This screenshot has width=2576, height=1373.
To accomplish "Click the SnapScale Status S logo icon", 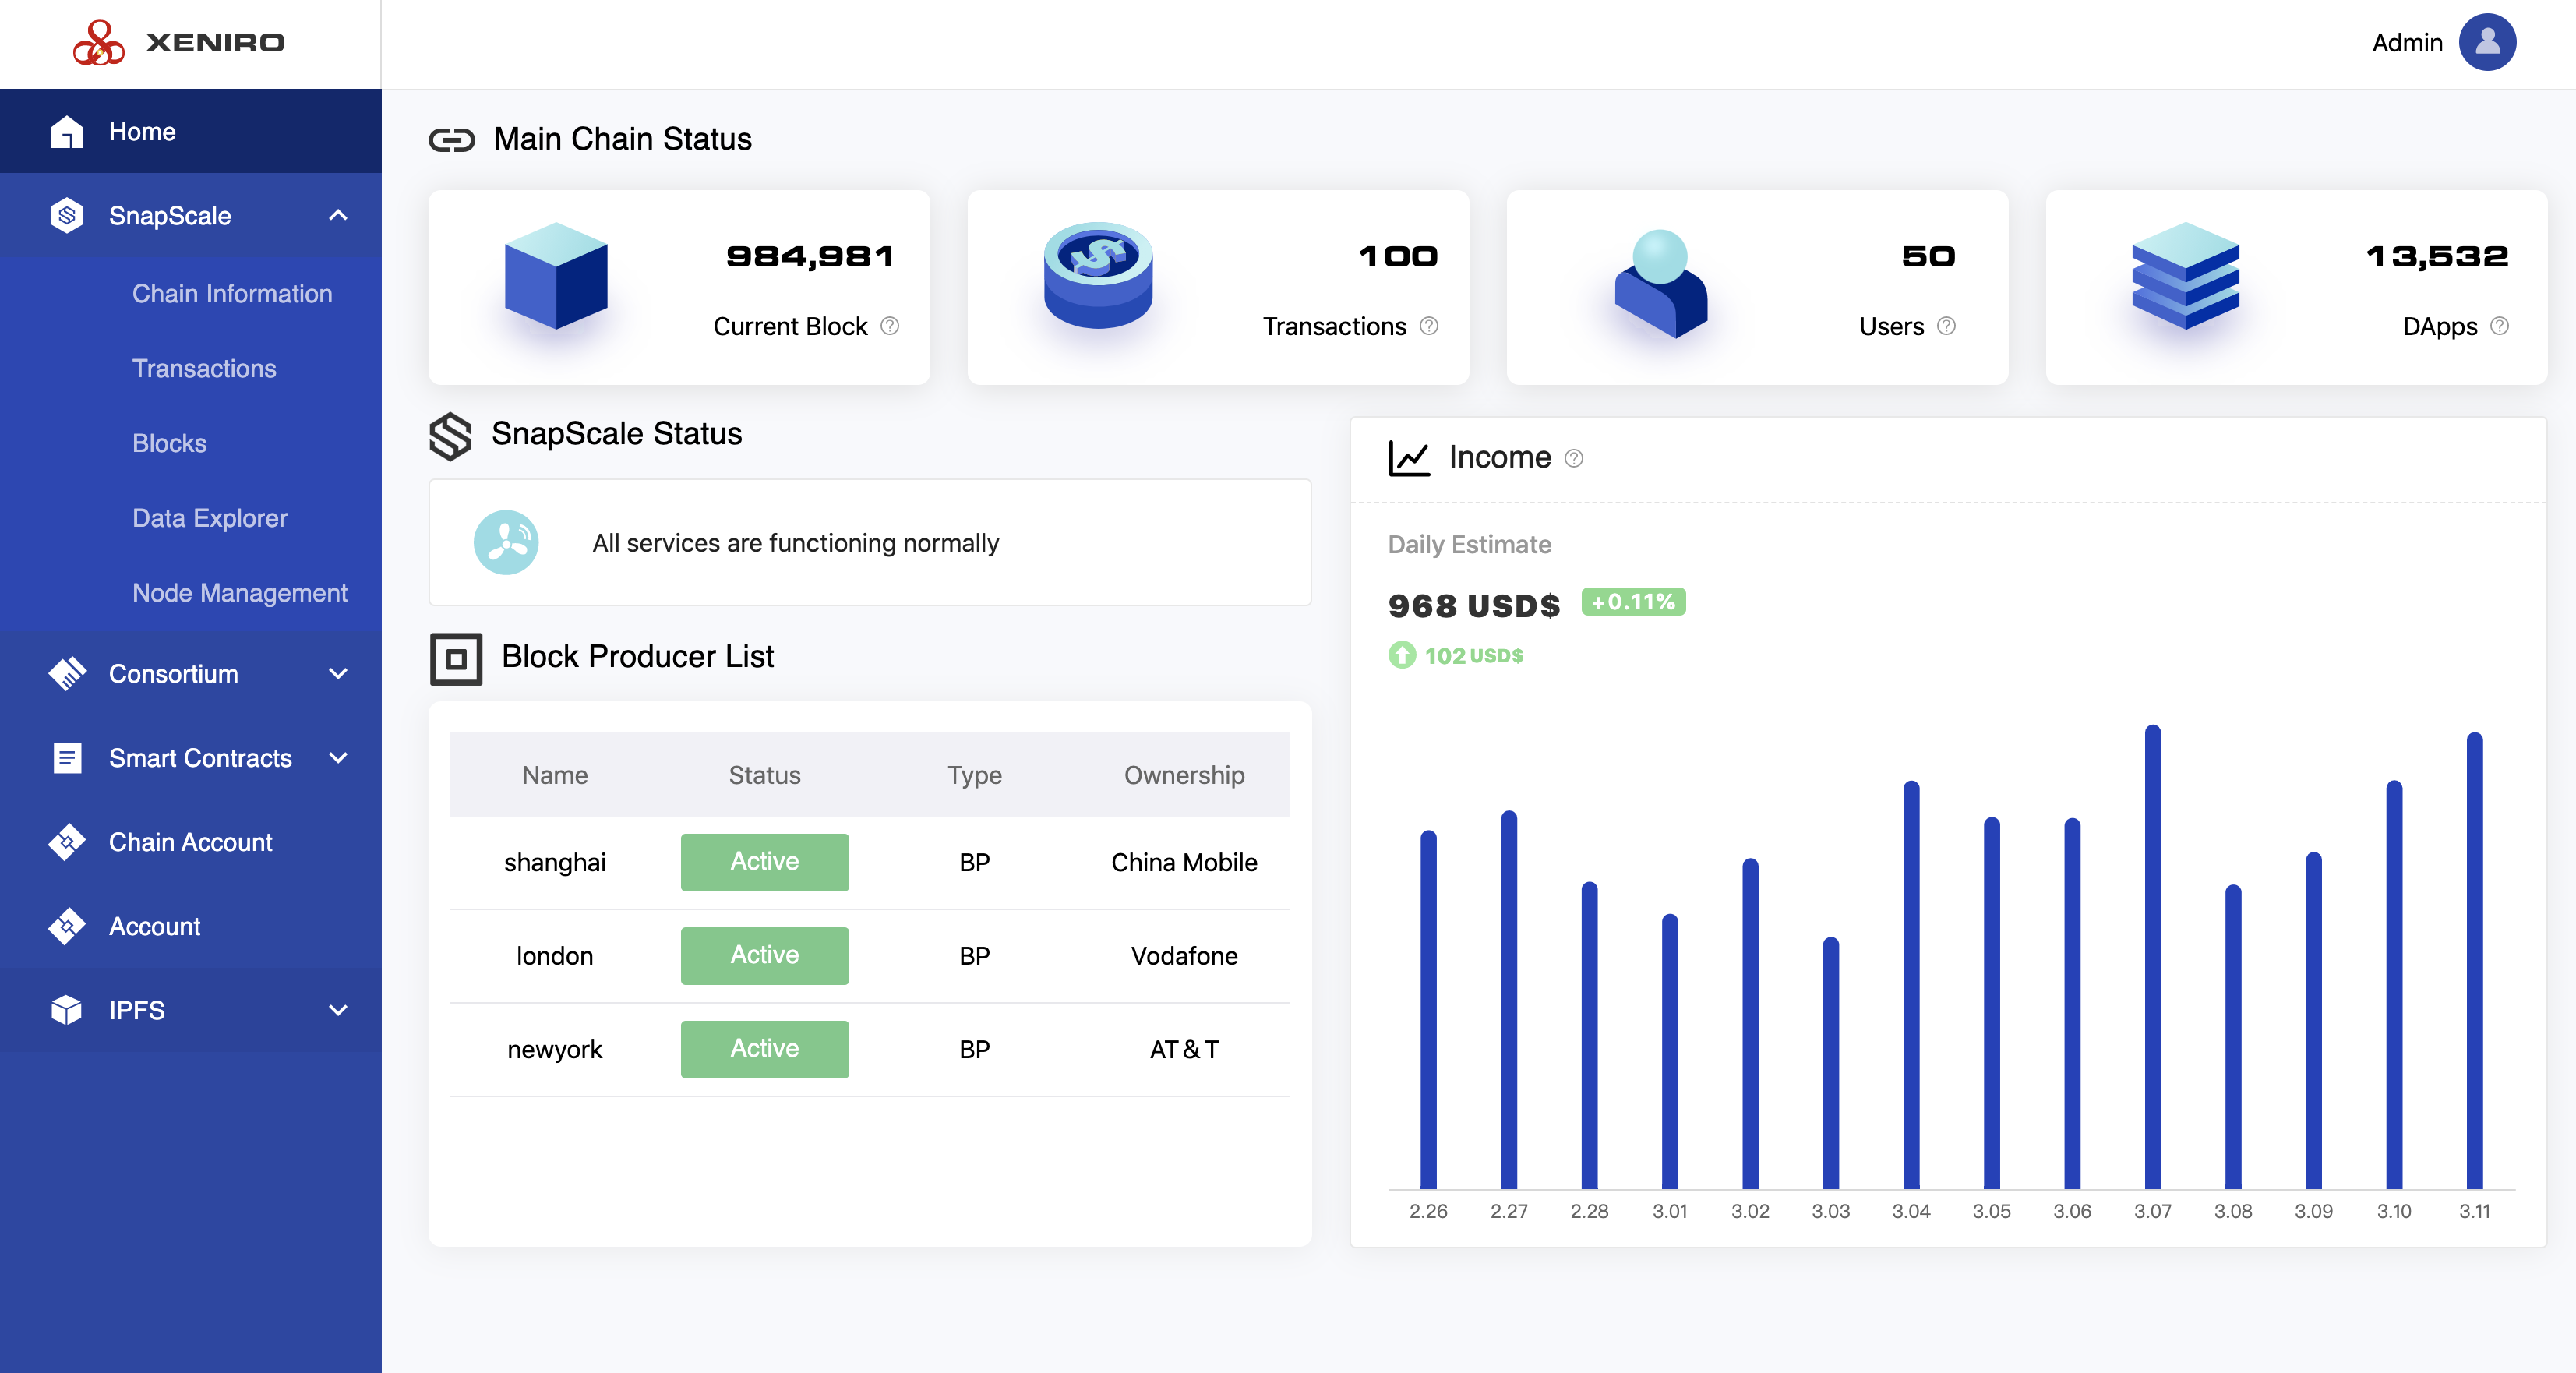I will 450,437.
